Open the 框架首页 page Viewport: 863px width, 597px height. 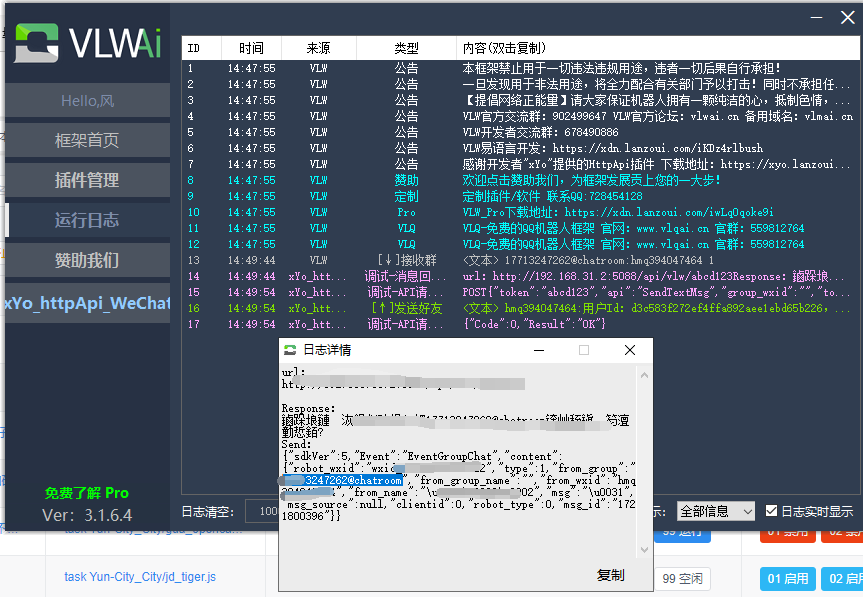pyautogui.click(x=88, y=140)
